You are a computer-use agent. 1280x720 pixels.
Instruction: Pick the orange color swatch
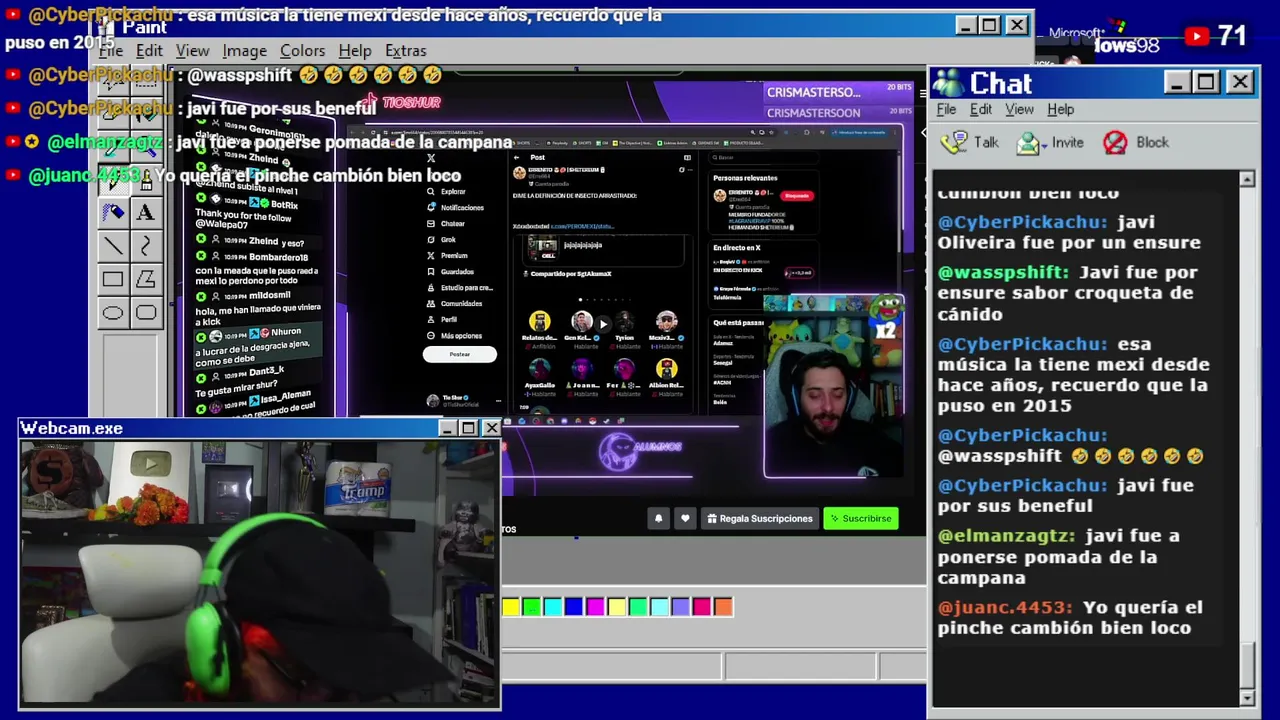coord(723,606)
